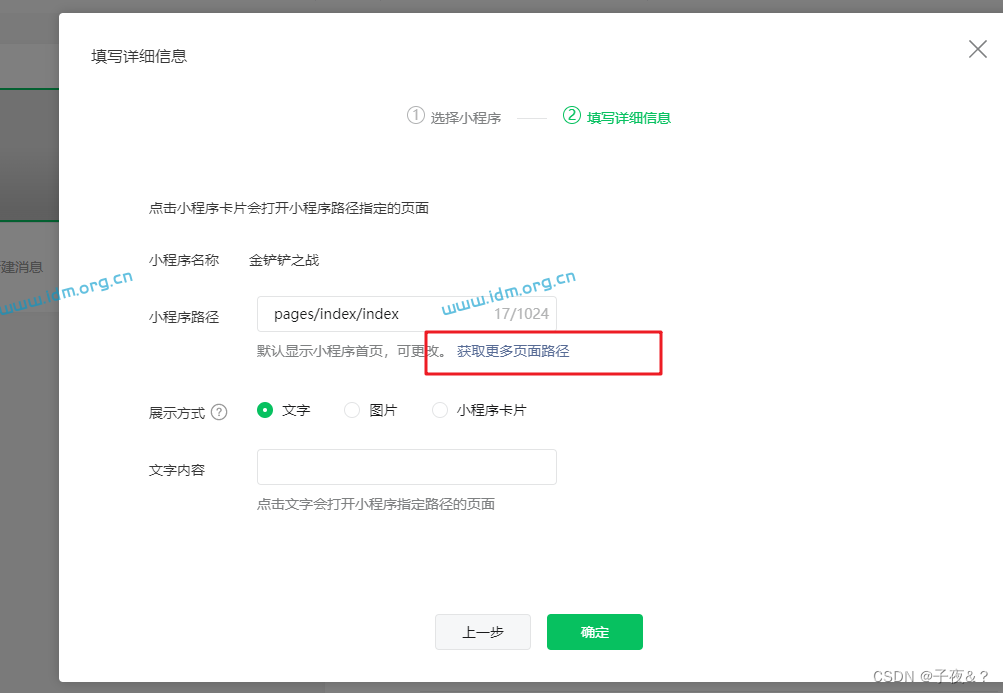The image size is (1003, 693).
Task: Go back with the 上一步 button
Action: [483, 632]
